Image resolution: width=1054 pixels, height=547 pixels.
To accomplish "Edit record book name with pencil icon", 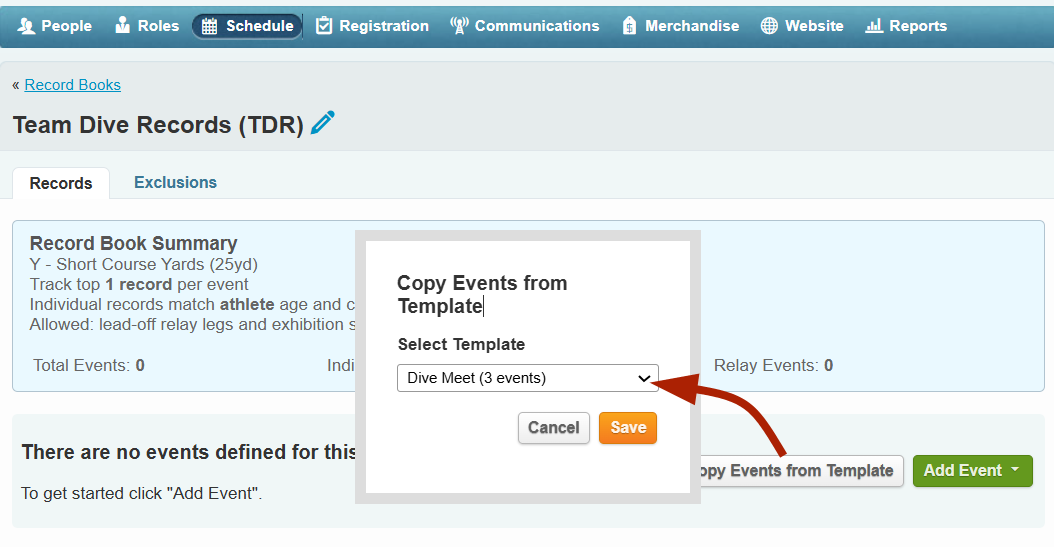I will click(x=323, y=124).
